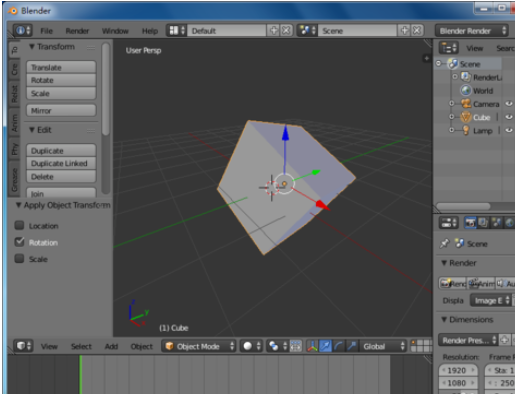The height and width of the screenshot is (394, 515).
Task: Click the scene browse icon
Action: pyautogui.click(x=307, y=31)
